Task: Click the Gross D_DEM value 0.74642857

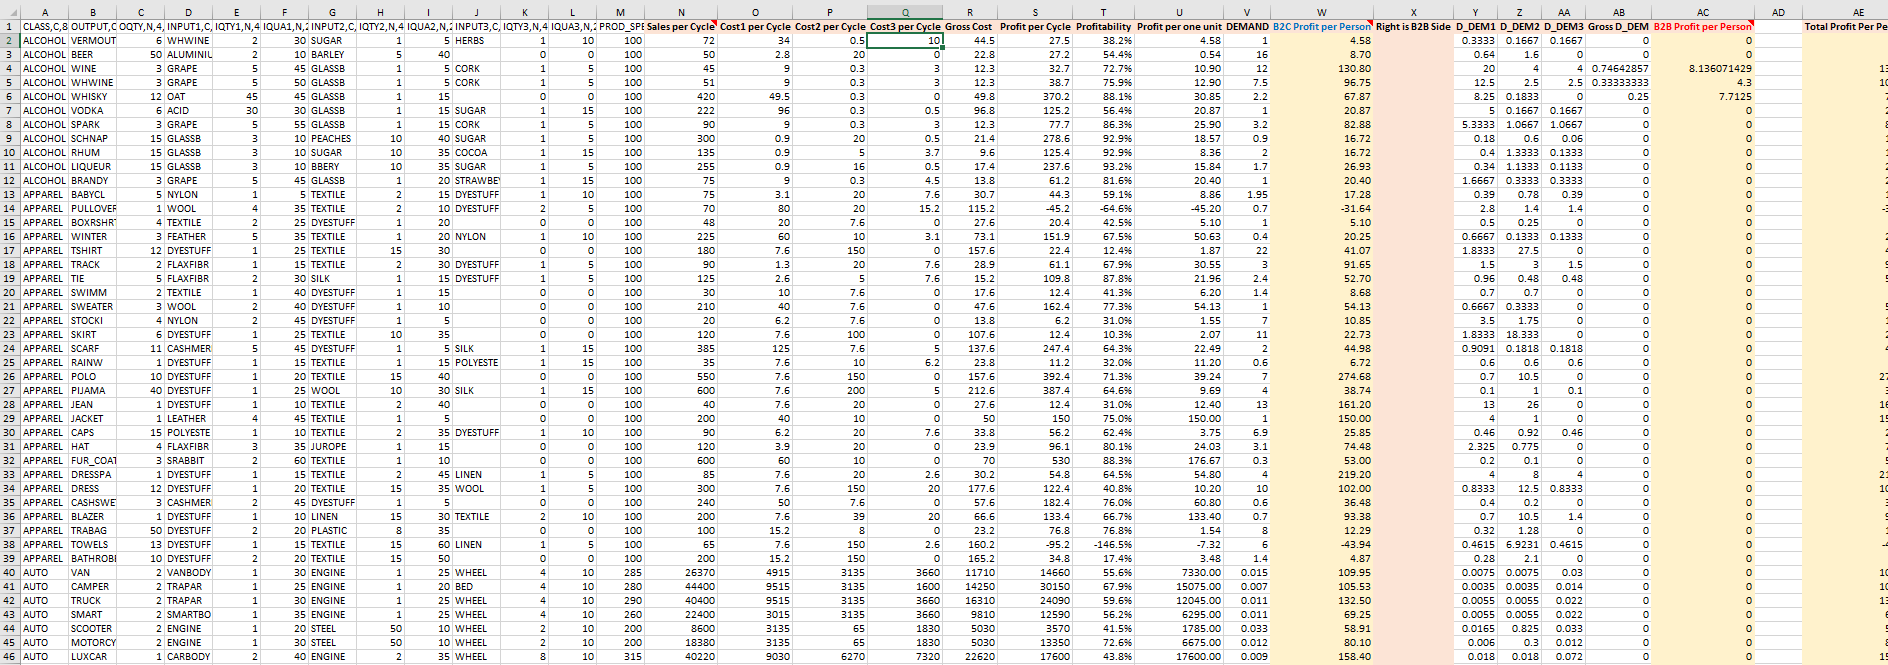Action: tap(1619, 69)
